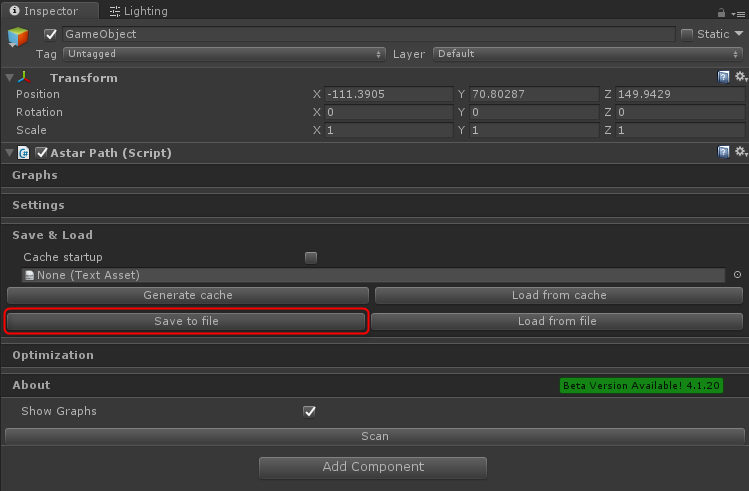Open the green Beta Version Available badge
Viewport: 749px width, 491px height.
point(641,385)
